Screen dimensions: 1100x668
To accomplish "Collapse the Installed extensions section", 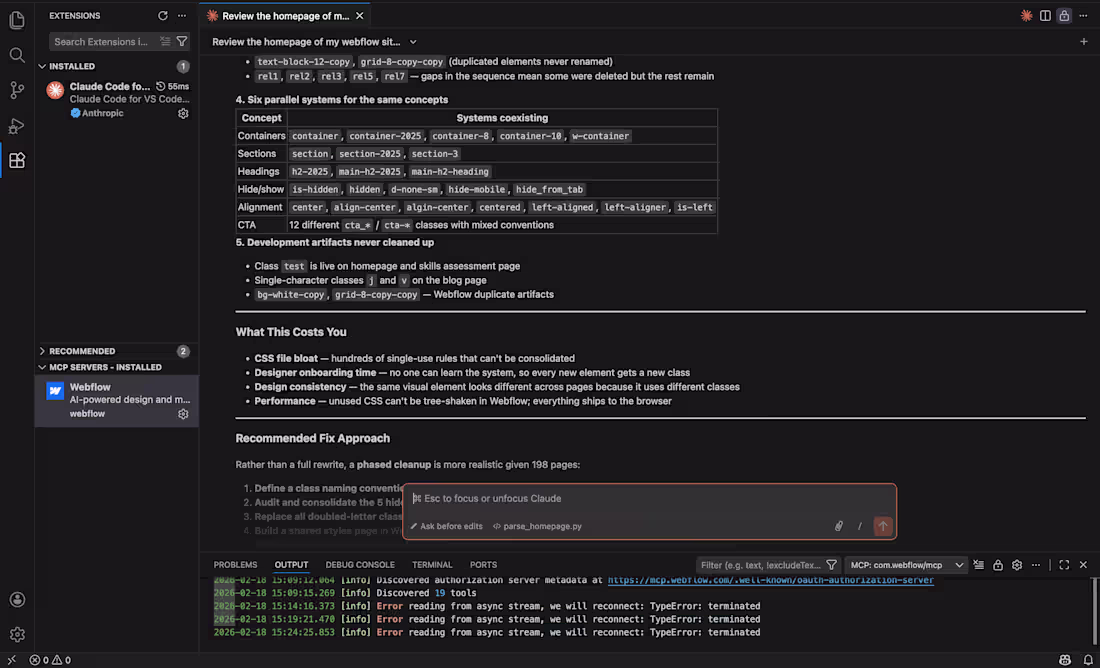I will pos(42,66).
